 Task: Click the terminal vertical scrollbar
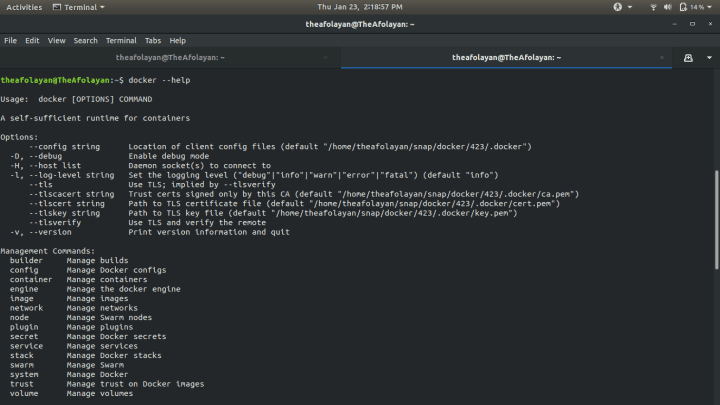[x=715, y=220]
